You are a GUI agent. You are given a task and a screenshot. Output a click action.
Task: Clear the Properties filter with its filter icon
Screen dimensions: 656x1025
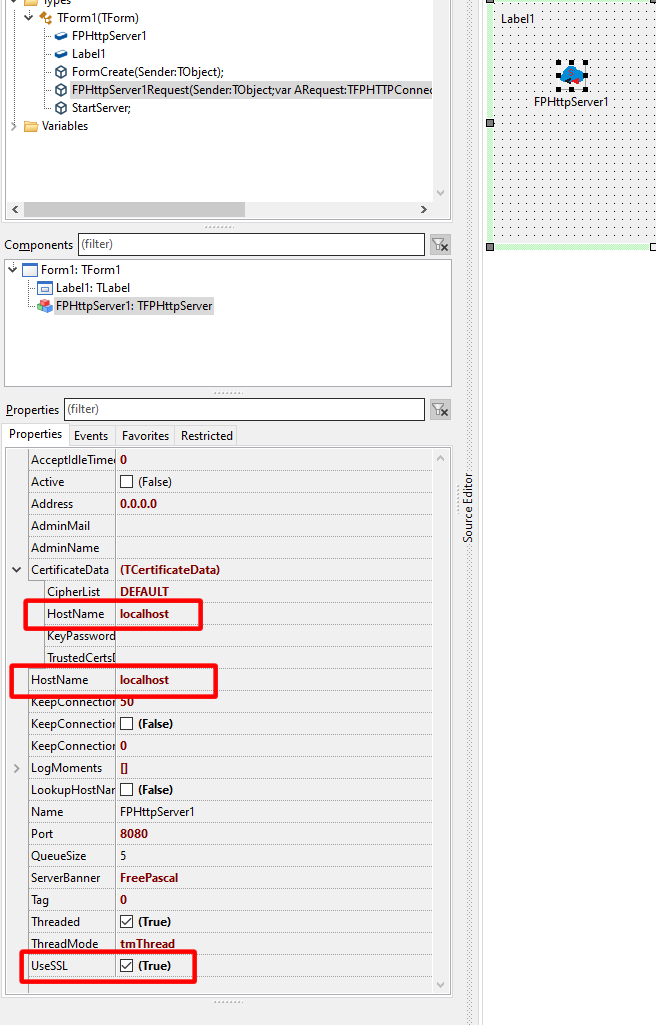[x=440, y=410]
